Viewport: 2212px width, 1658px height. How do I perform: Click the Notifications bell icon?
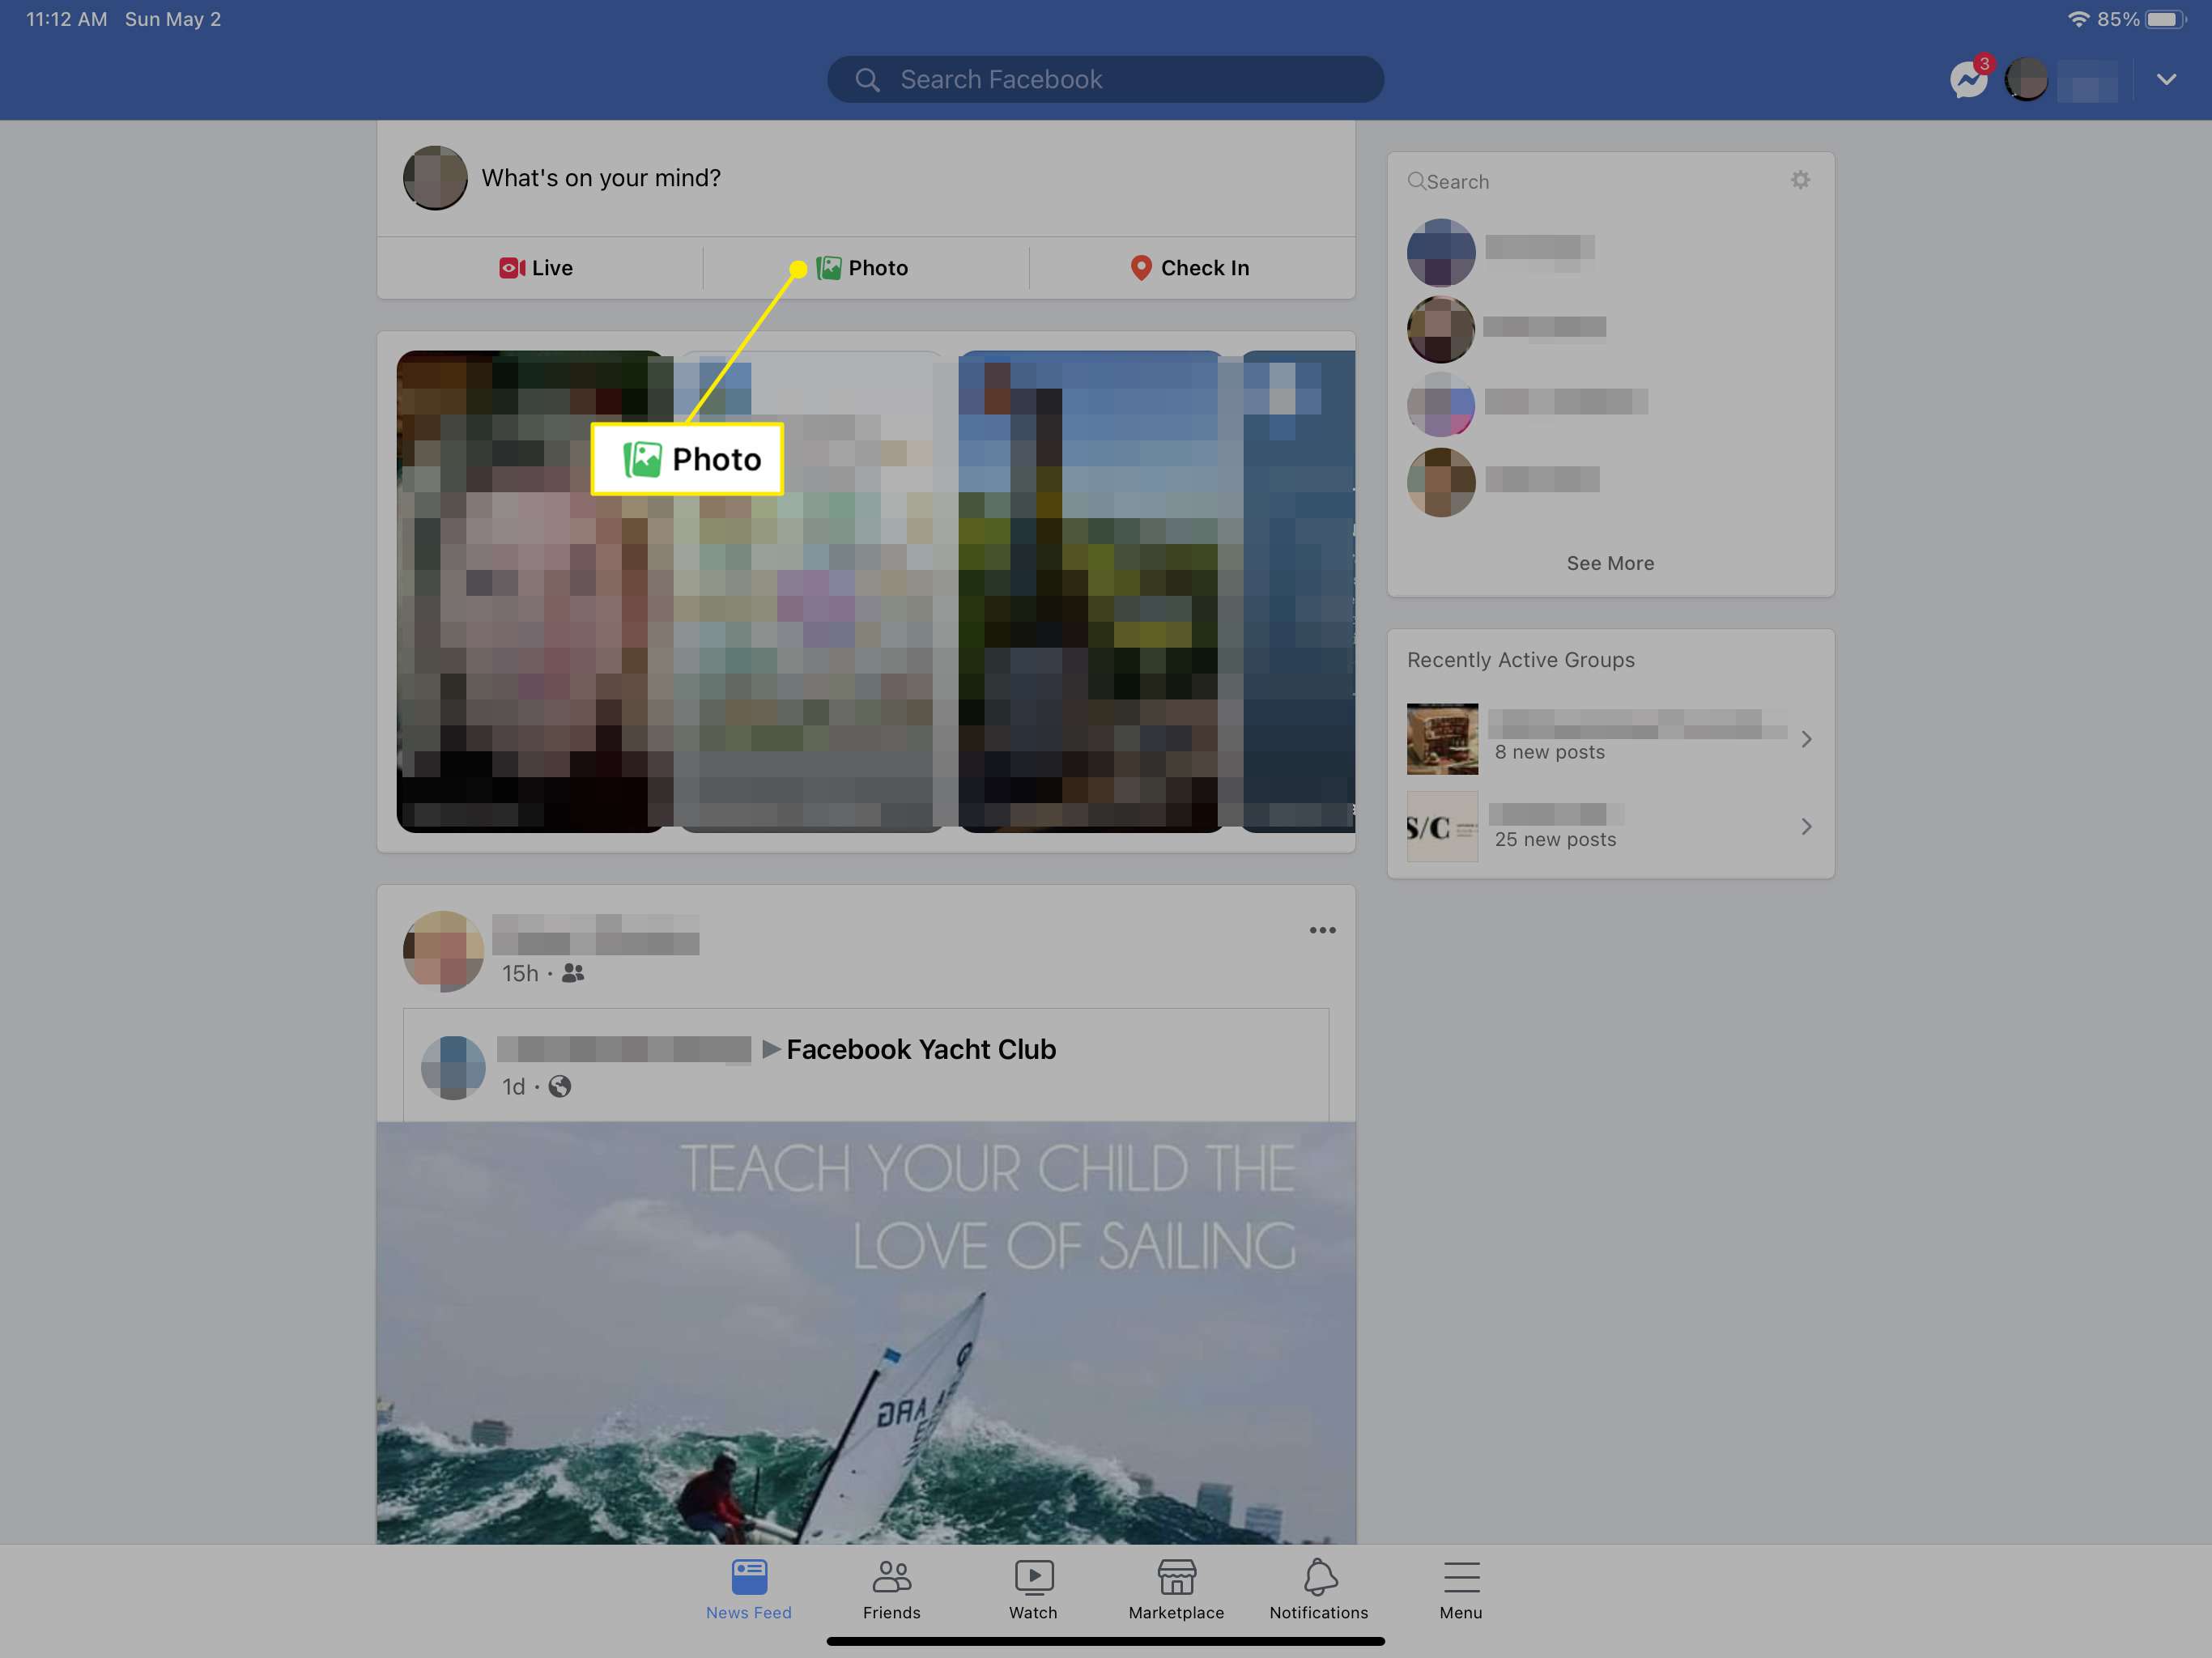tap(1318, 1585)
